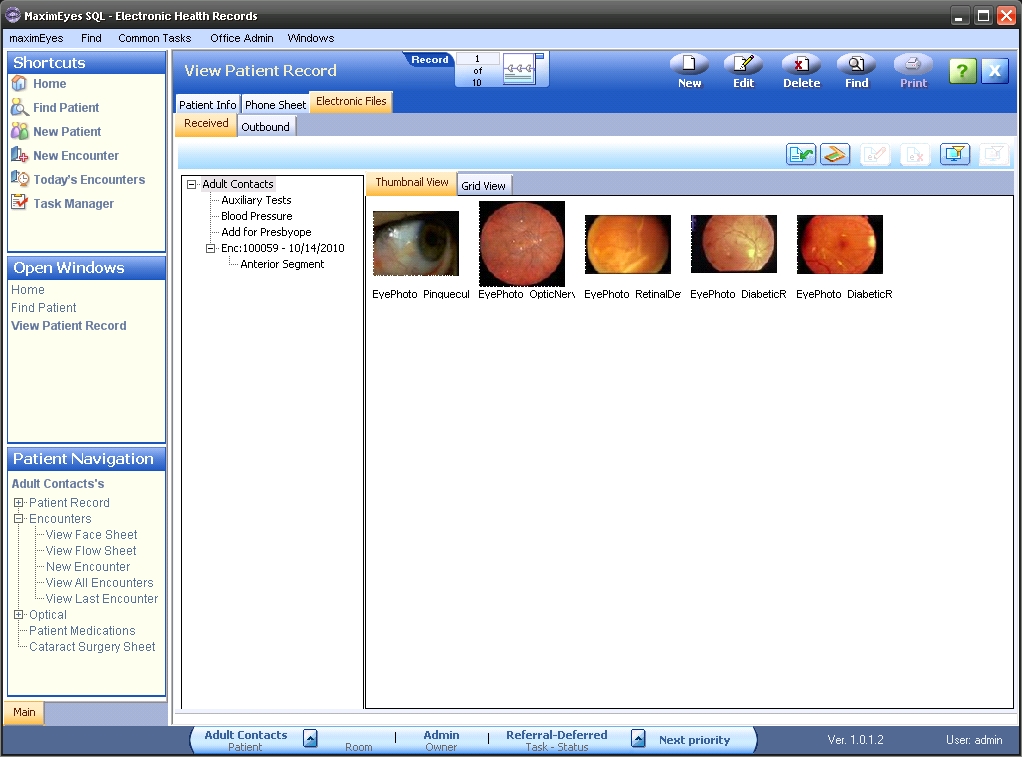This screenshot has height=757, width=1022.
Task: Click View Face Sheet in navigation
Action: [91, 535]
